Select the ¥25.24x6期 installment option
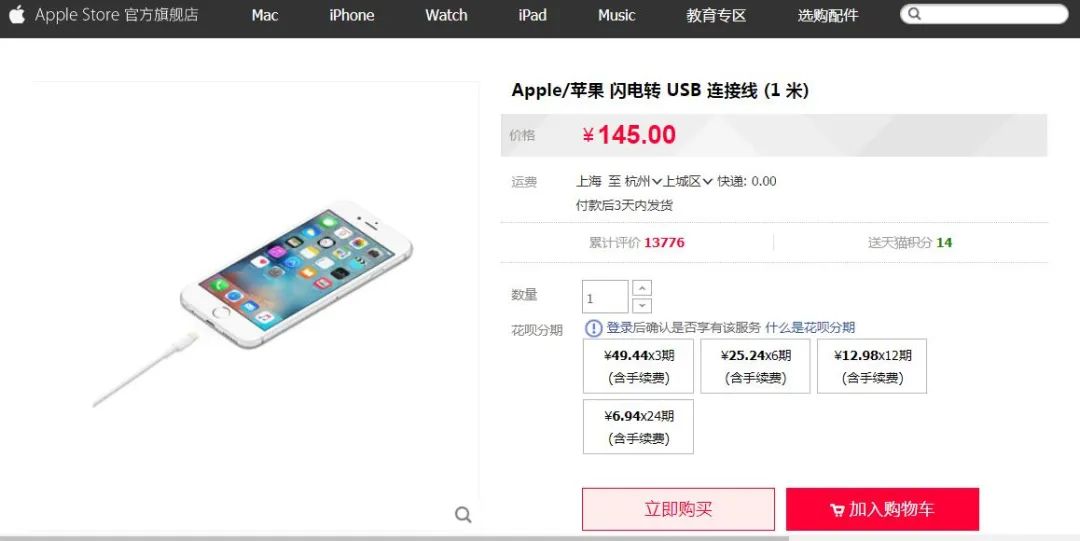Screen dimensions: 1080x541 point(756,366)
